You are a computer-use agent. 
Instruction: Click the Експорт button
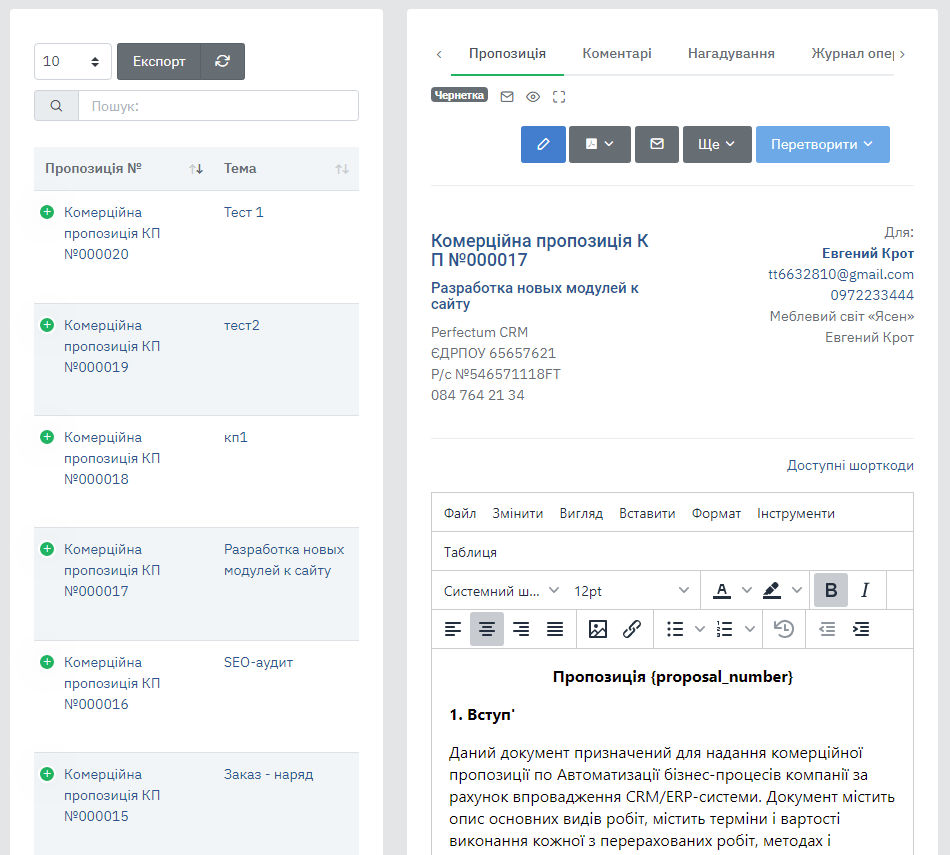pos(159,61)
